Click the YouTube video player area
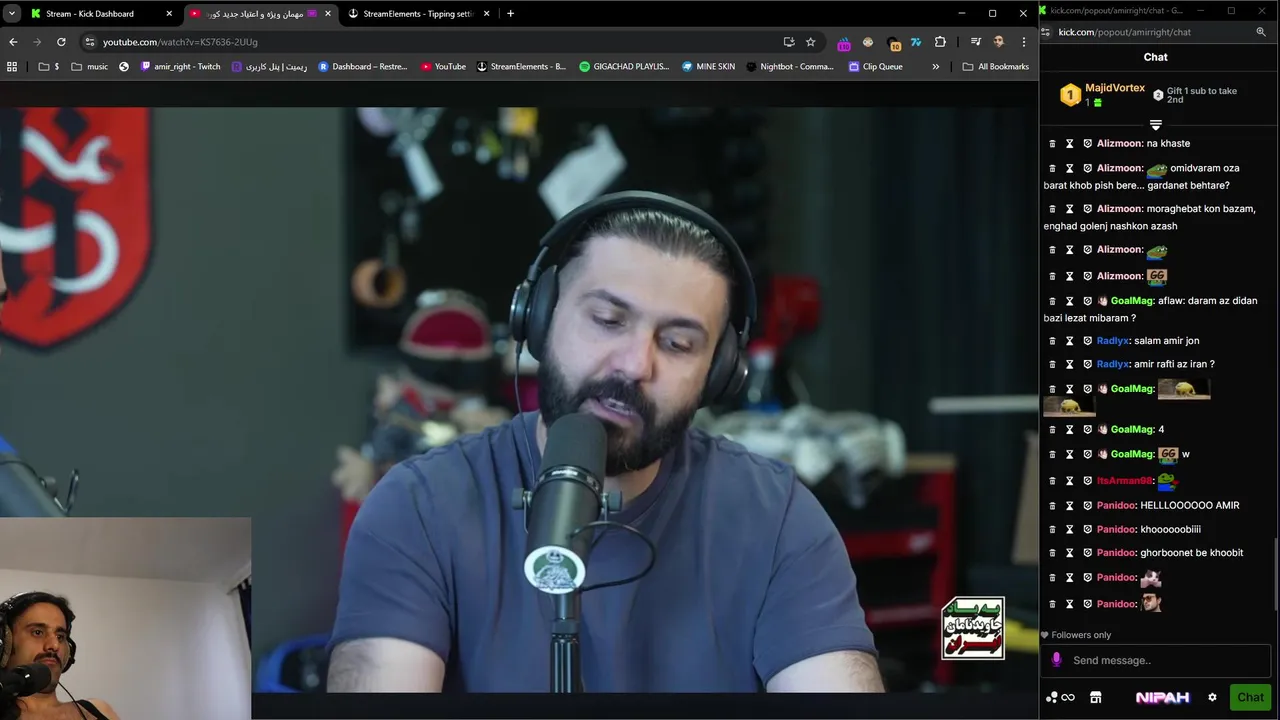This screenshot has width=1280, height=720. [519, 399]
